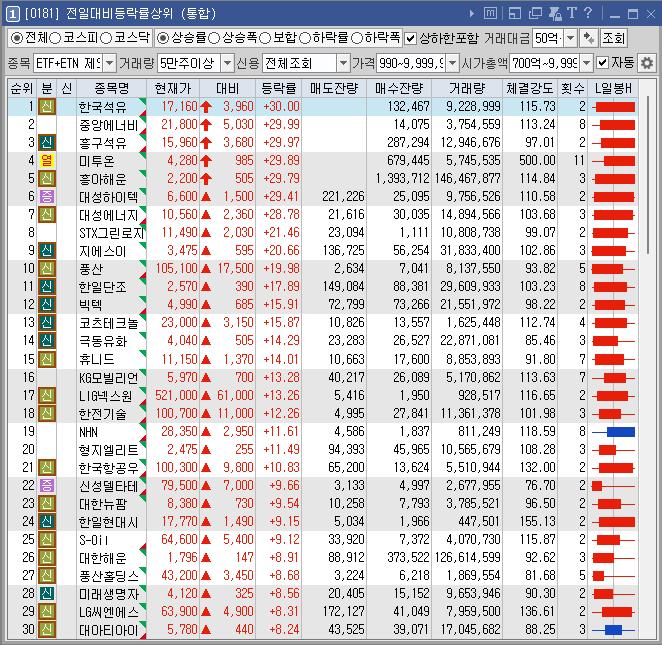This screenshot has height=645, width=662.
Task: Toggle the 자동 auto-refresh checkbox
Action: click(x=602, y=63)
